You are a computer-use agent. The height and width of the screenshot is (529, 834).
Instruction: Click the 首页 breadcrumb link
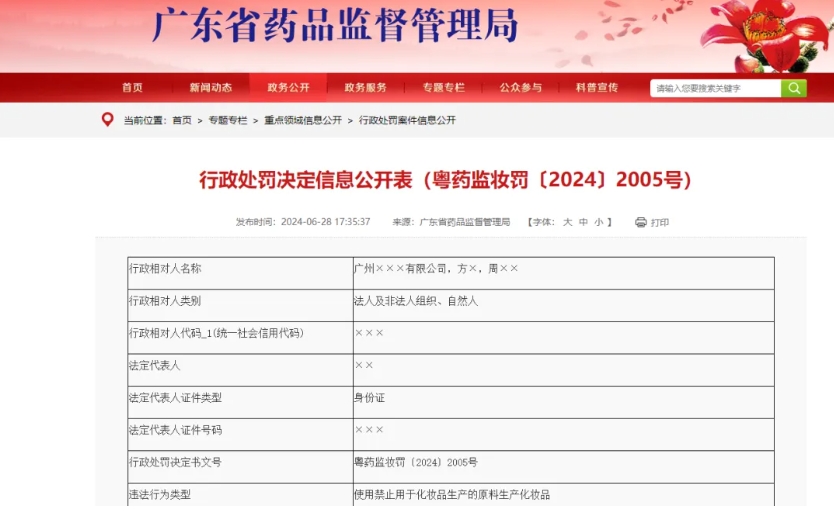coord(182,120)
